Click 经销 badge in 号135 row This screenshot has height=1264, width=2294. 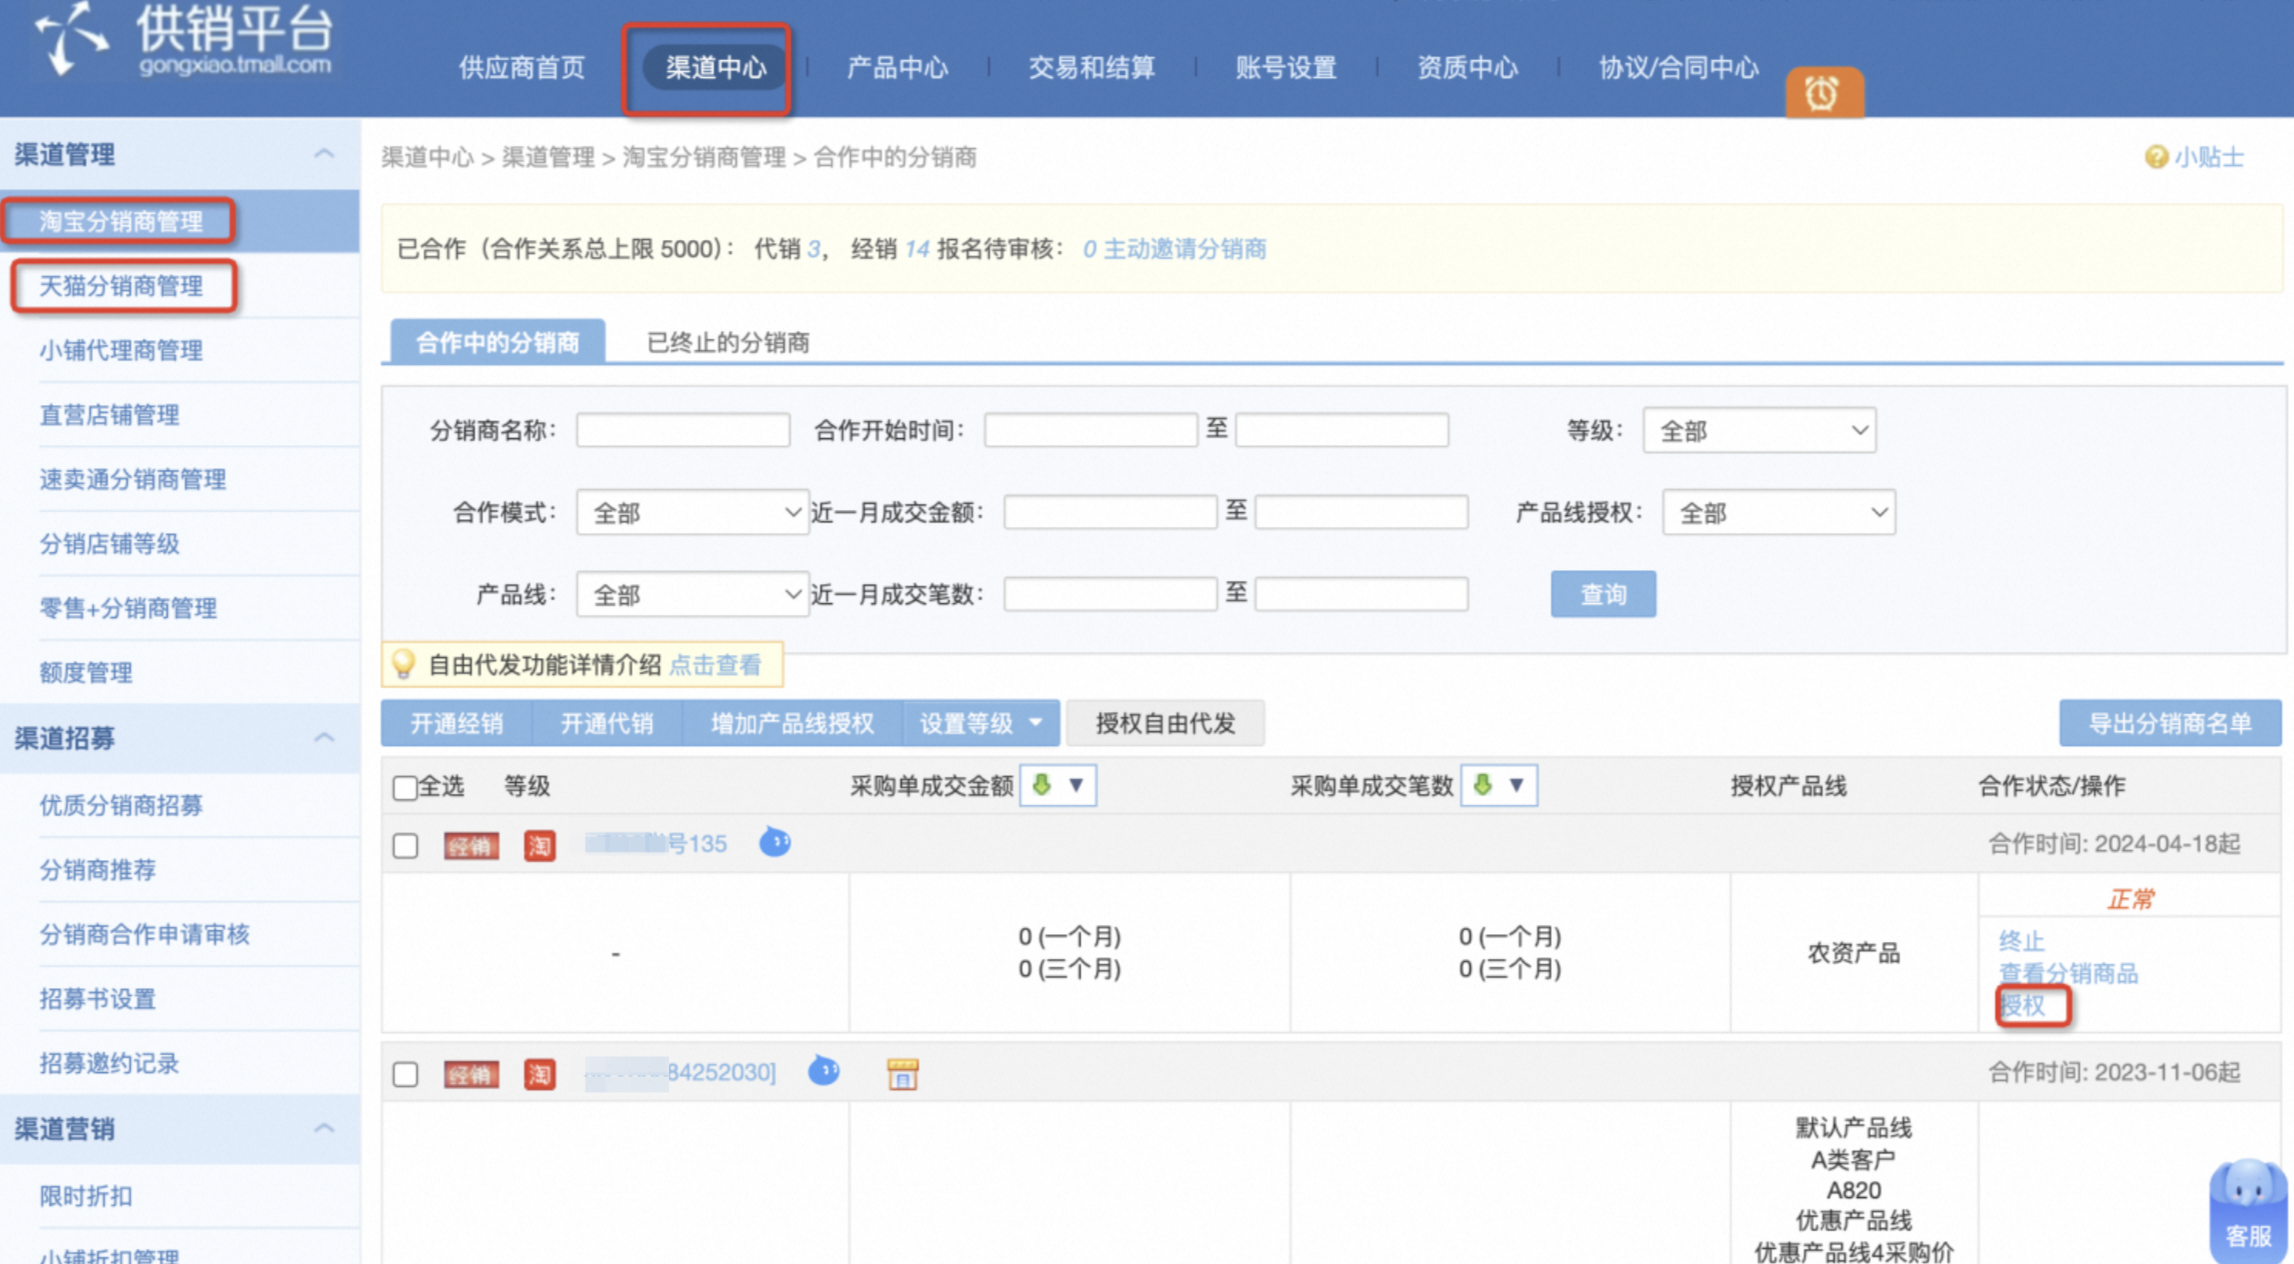tap(471, 847)
